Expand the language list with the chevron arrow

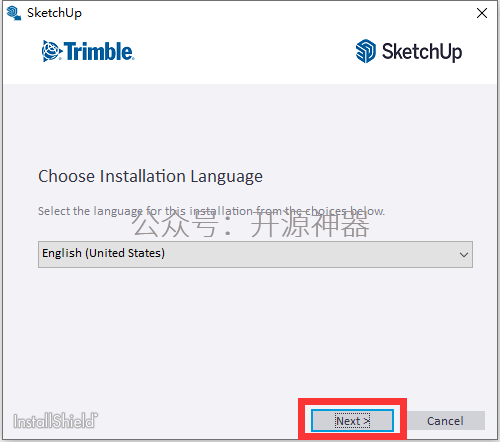464,255
